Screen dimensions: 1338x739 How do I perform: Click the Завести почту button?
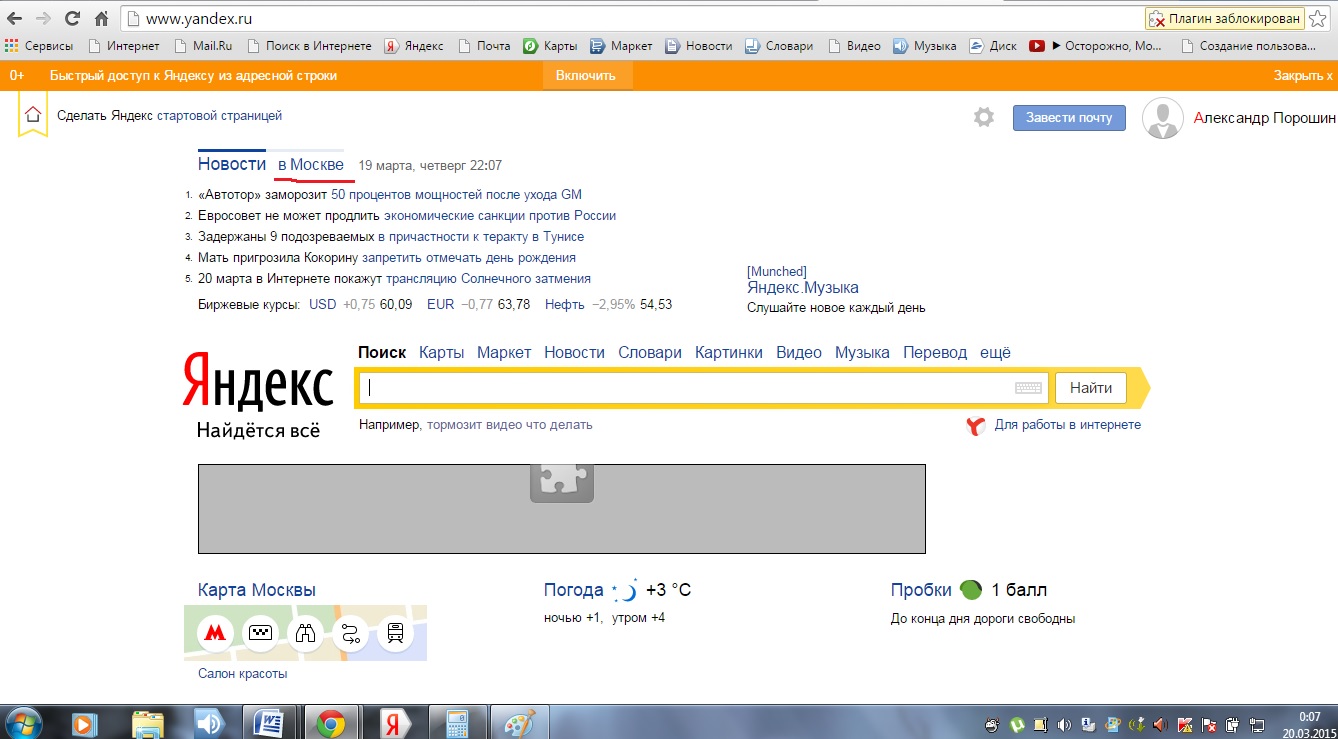point(1069,117)
